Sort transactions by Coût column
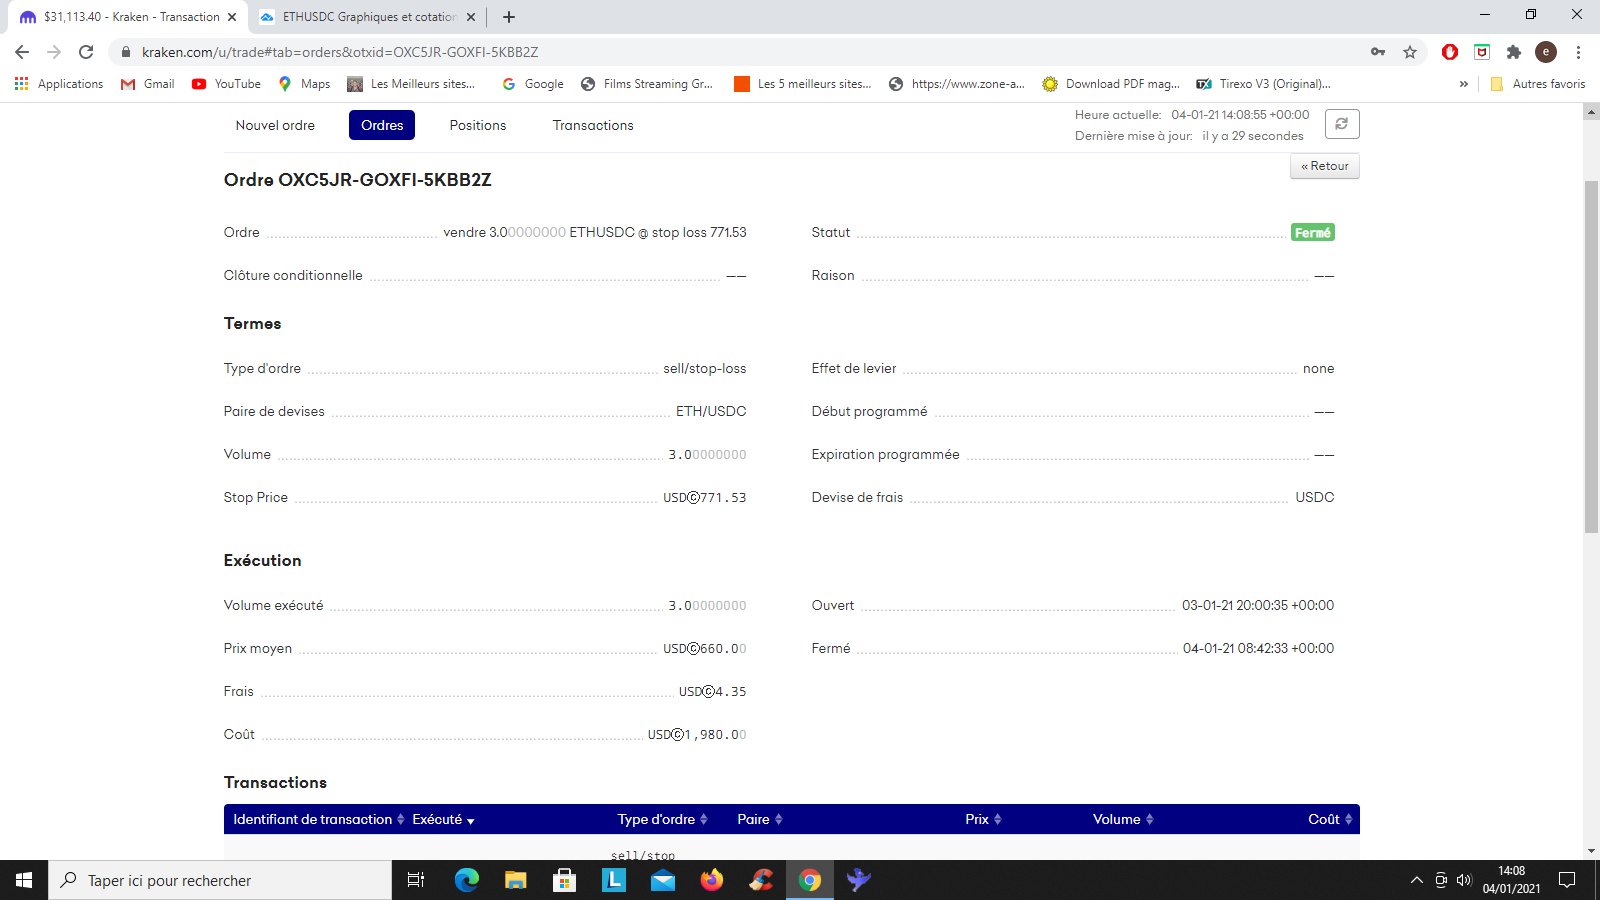This screenshot has width=1600, height=900. [x=1330, y=819]
